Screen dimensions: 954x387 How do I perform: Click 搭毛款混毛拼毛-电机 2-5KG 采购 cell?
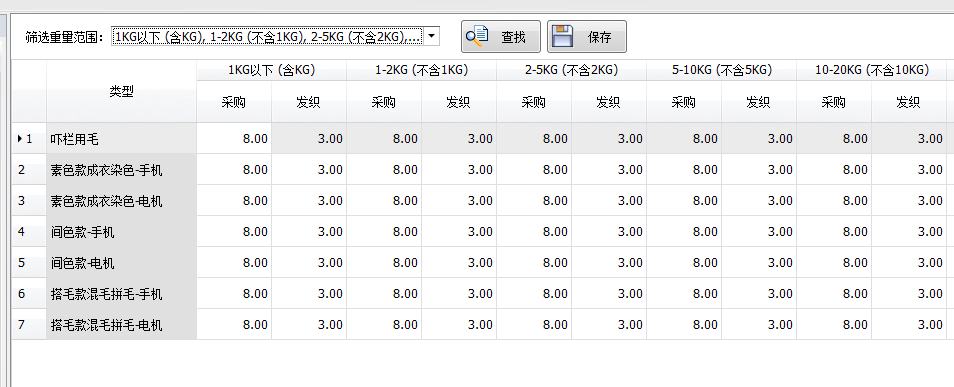[x=534, y=325]
